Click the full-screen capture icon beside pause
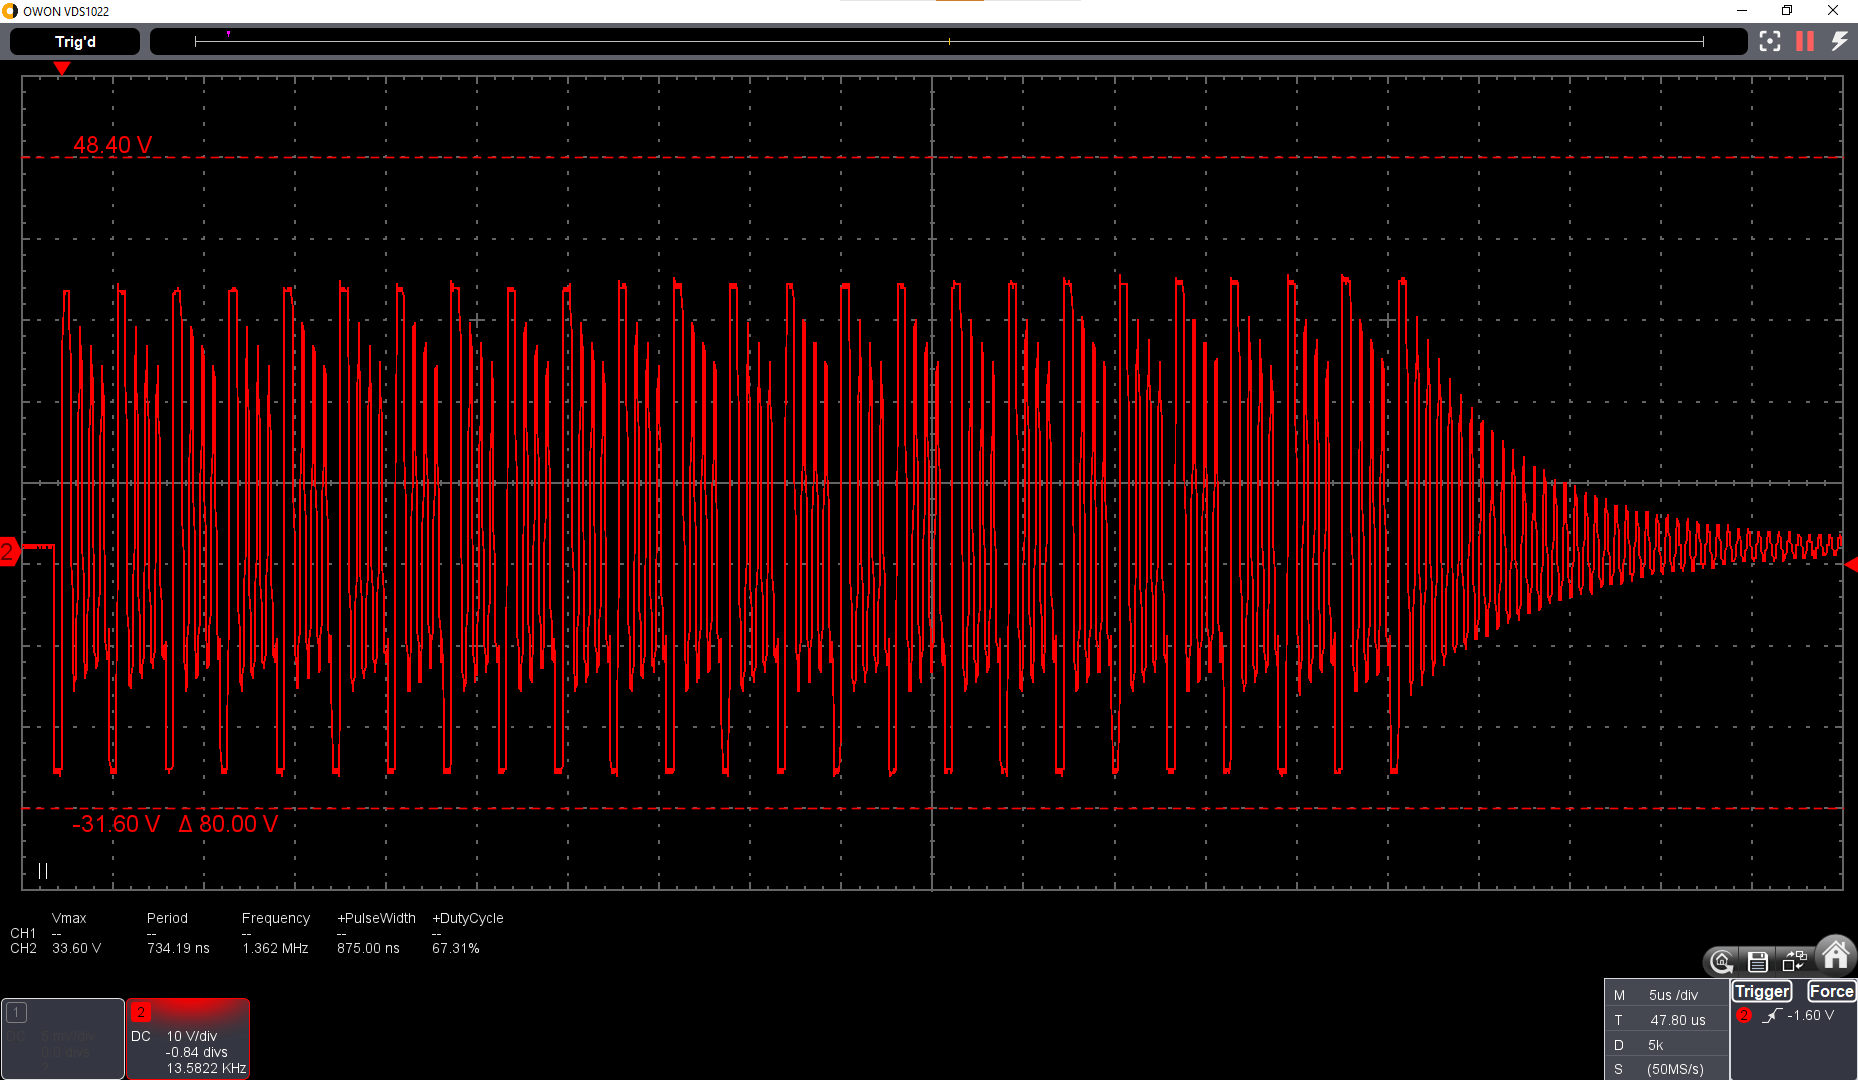This screenshot has height=1080, width=1858. (x=1770, y=41)
